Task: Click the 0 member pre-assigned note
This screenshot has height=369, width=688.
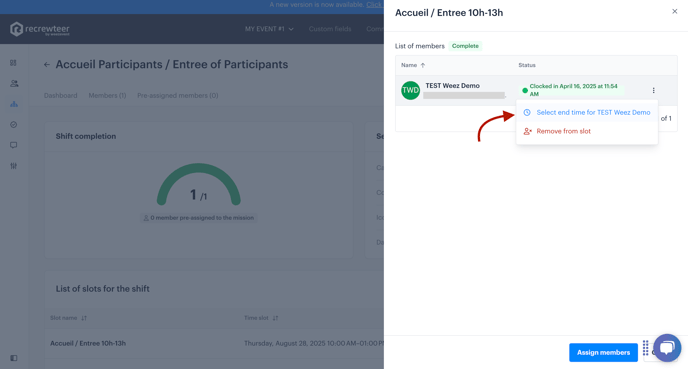Action: (199, 218)
